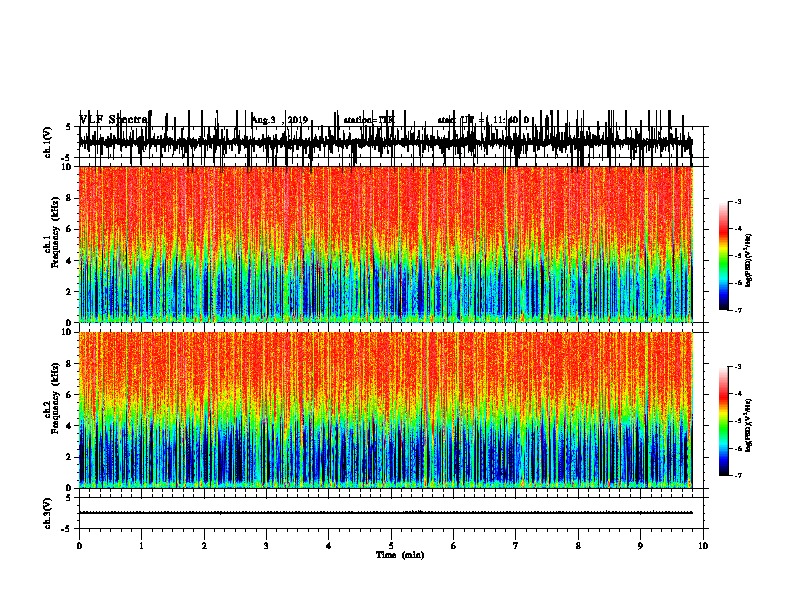Image resolution: width=792 pixels, height=612 pixels.
Task: Click the "-3" tick on ch.2 colorbar
Action: click(x=737, y=367)
